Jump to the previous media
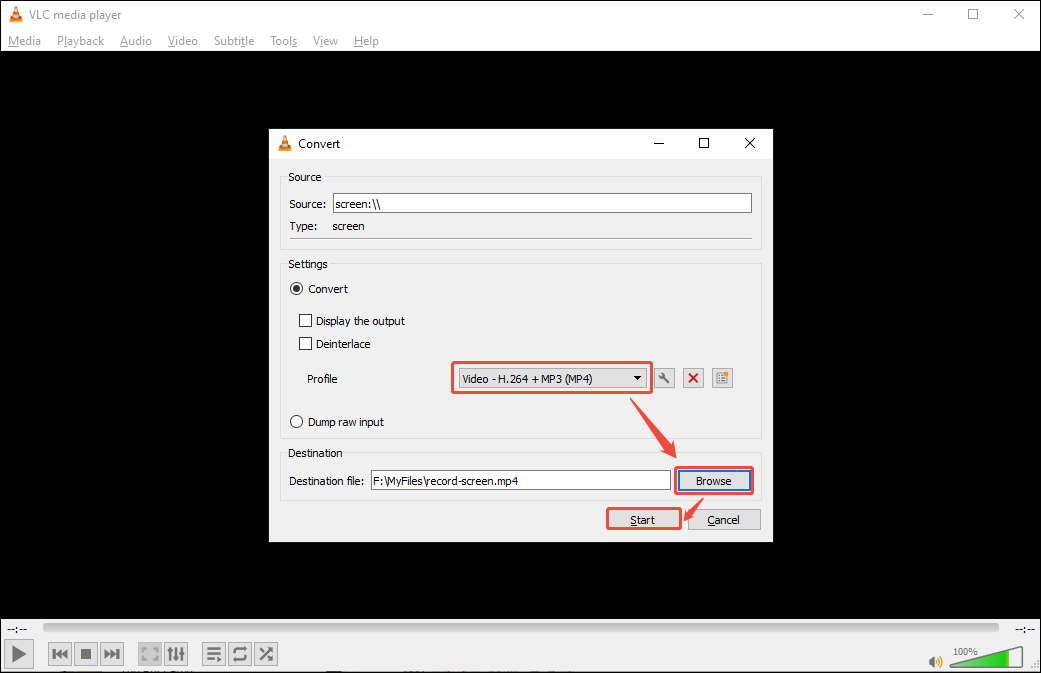The width and height of the screenshot is (1041, 673). pyautogui.click(x=59, y=653)
